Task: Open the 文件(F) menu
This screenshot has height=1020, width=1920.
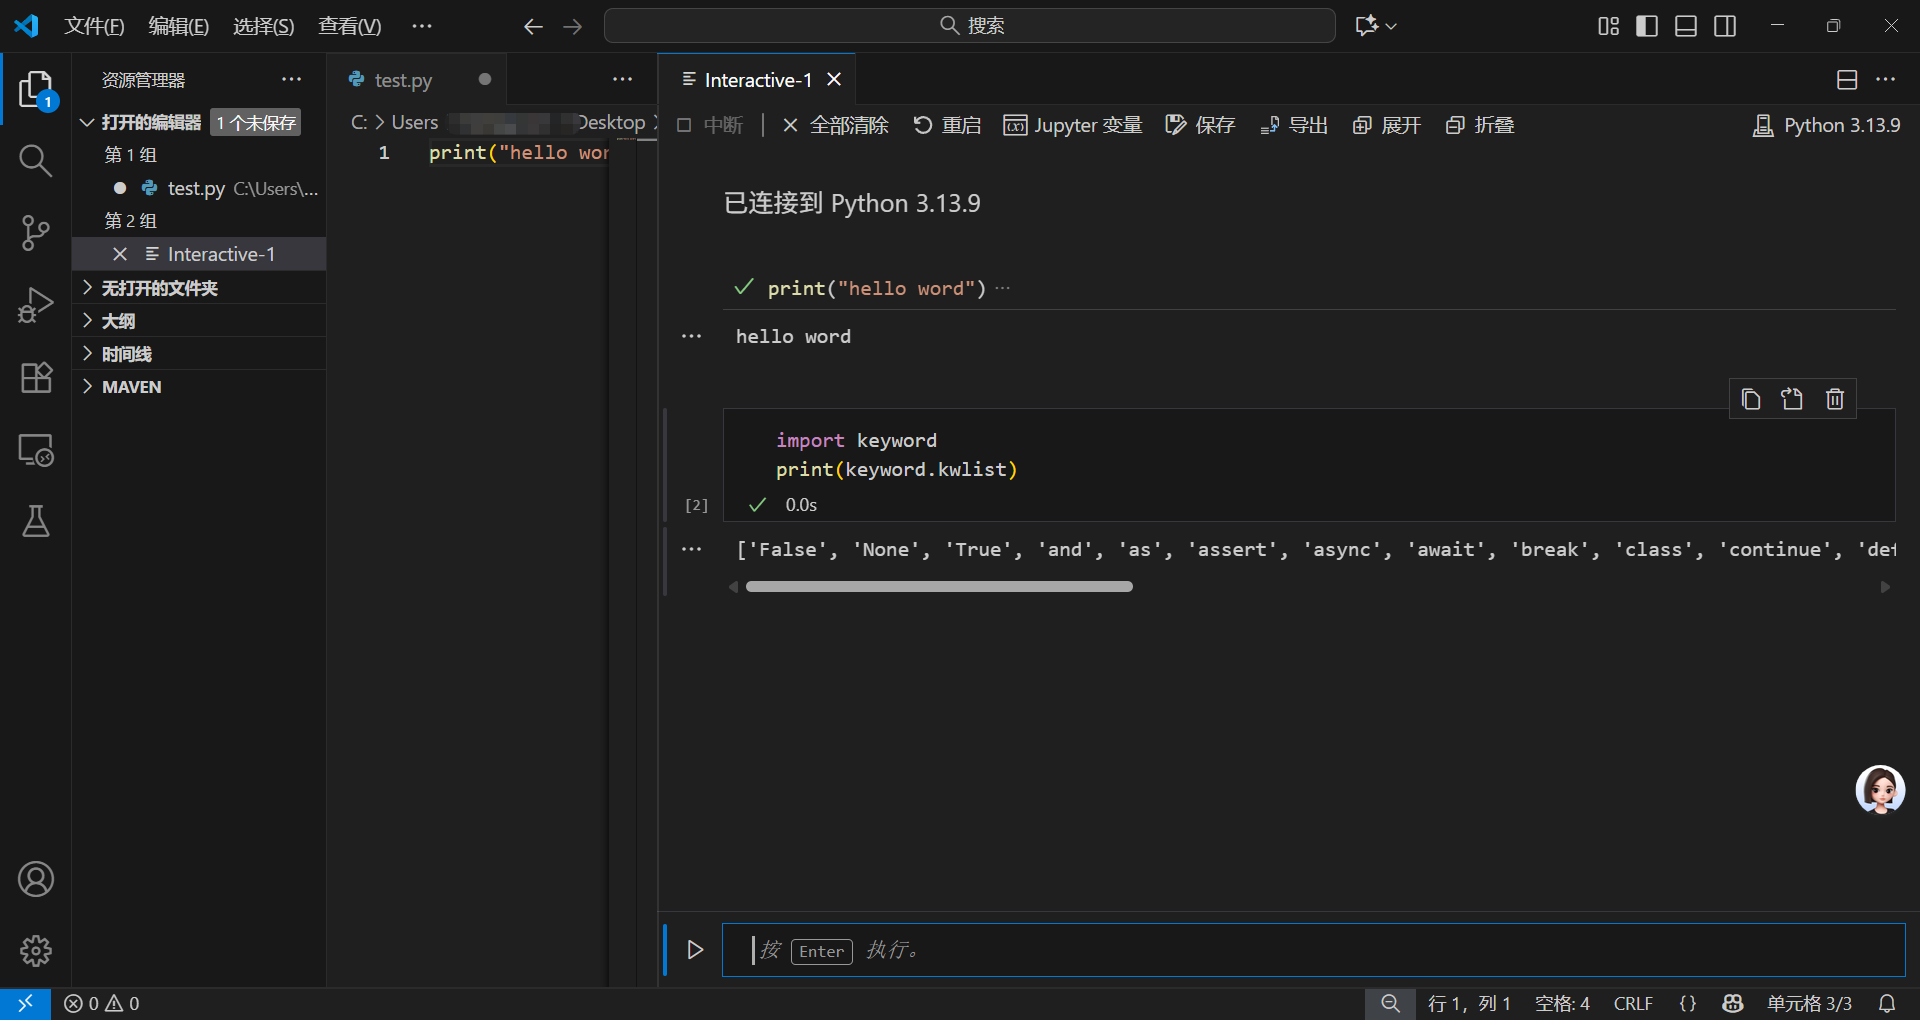Action: point(94,26)
